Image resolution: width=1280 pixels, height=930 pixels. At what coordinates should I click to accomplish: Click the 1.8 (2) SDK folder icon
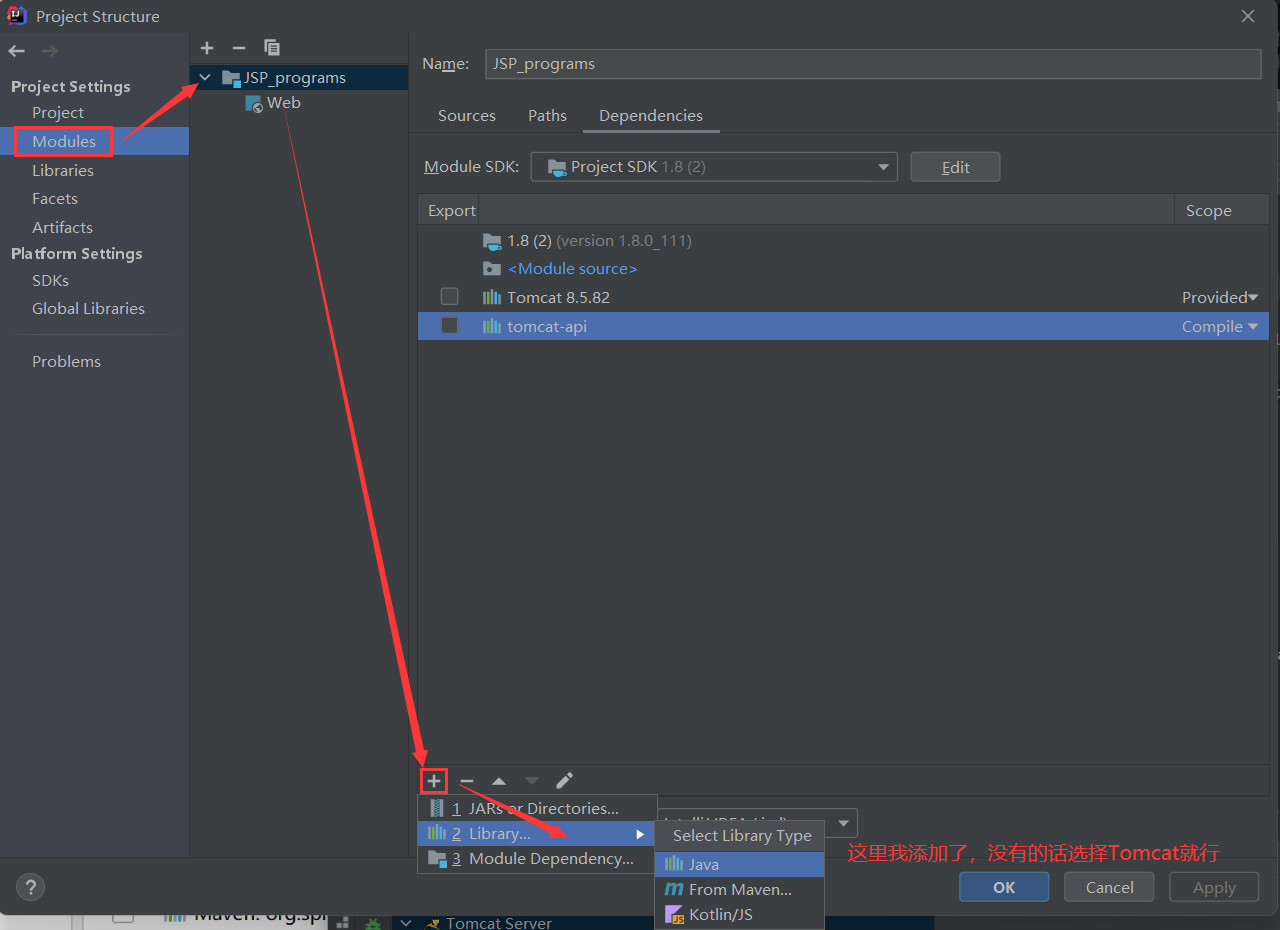tap(492, 241)
